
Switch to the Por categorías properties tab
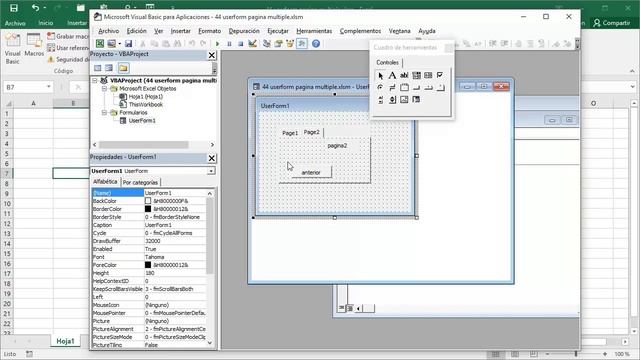[140, 182]
